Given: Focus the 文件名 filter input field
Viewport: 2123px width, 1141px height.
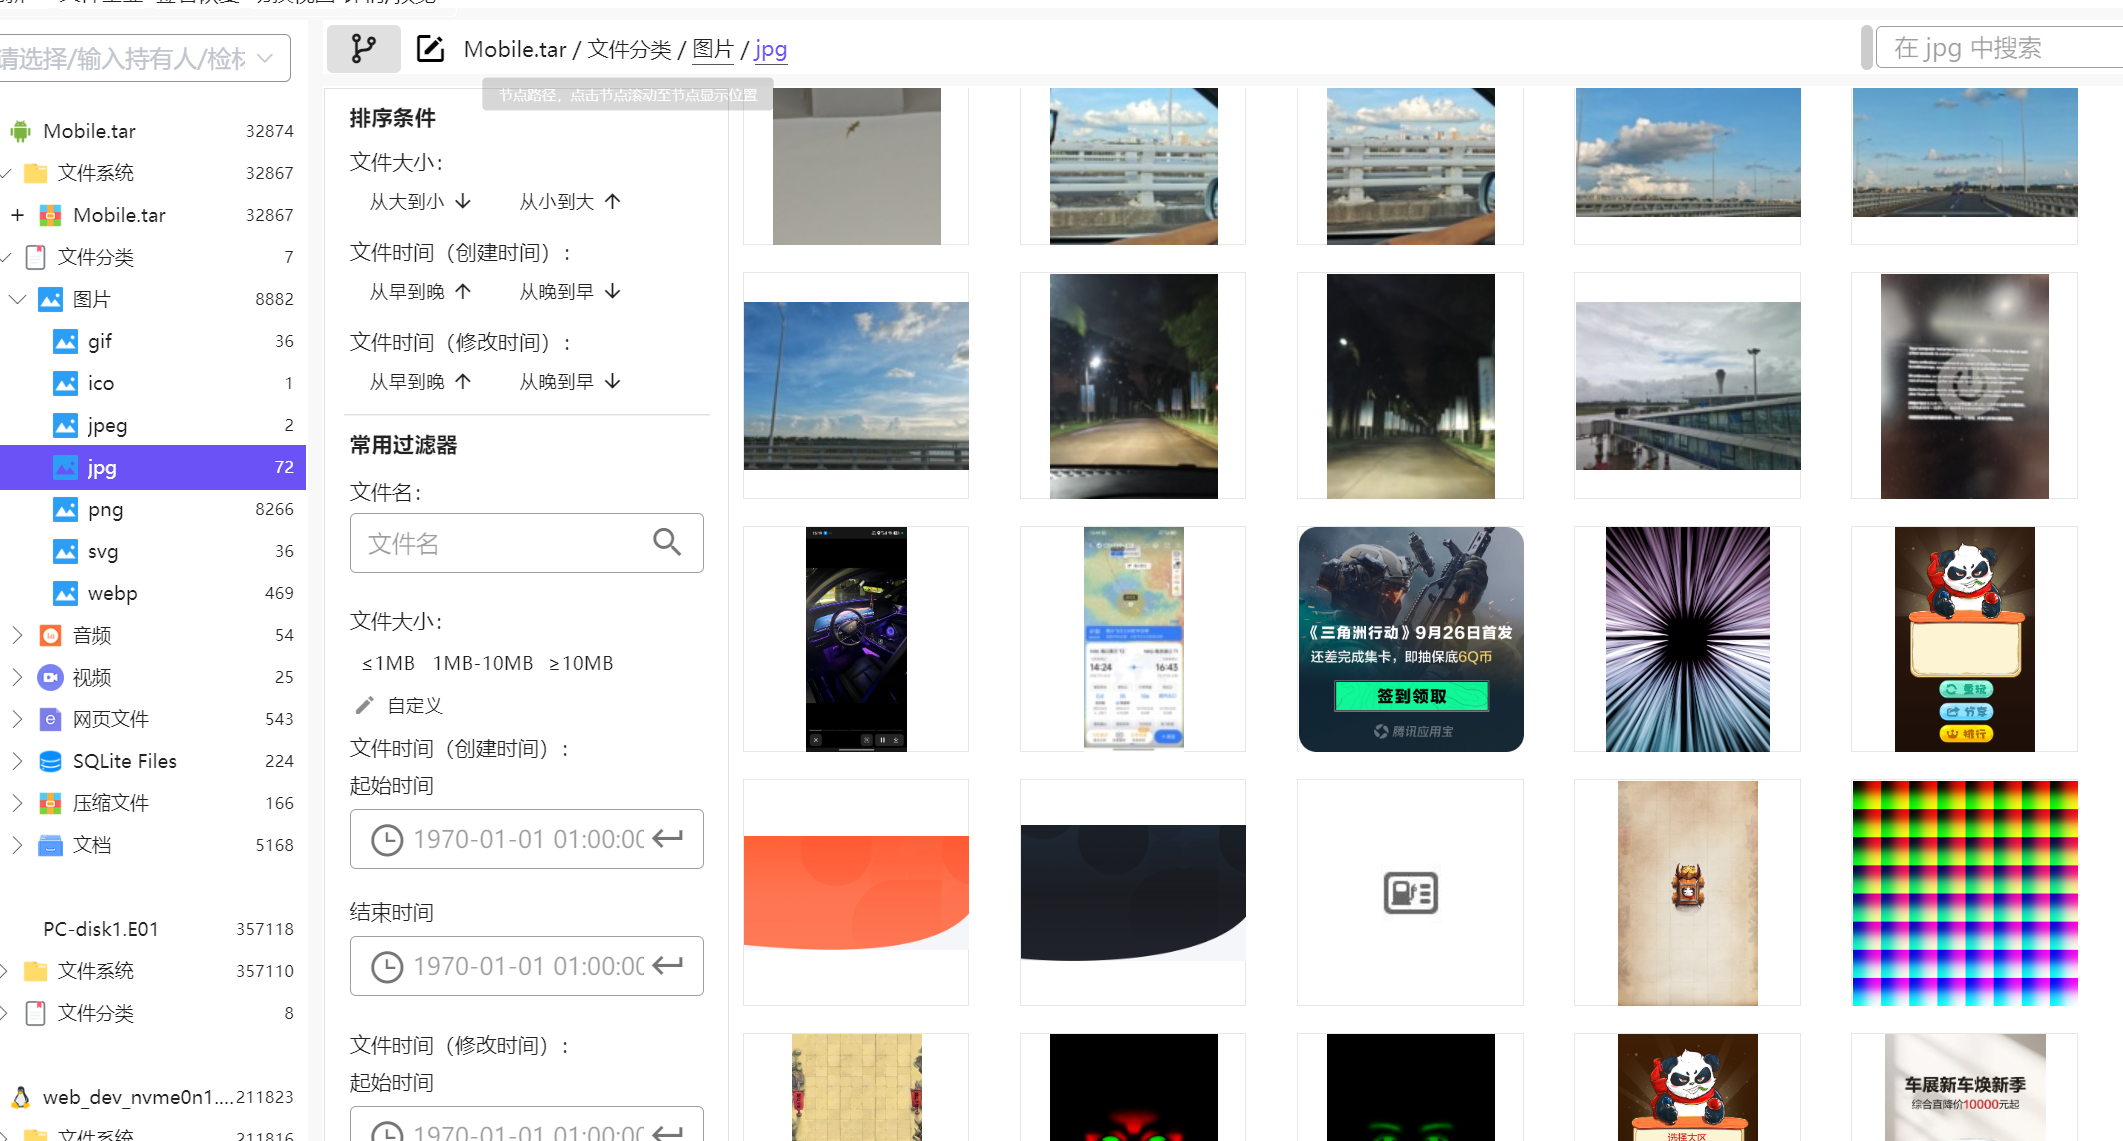Looking at the screenshot, I should pos(527,543).
